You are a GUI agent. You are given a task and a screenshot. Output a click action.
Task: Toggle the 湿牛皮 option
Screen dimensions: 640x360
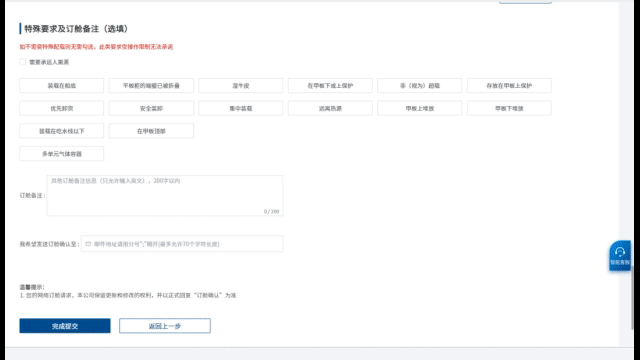point(240,86)
